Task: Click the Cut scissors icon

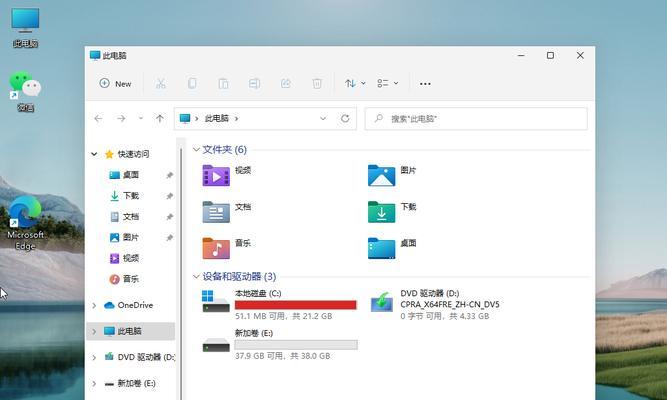Action: point(160,83)
